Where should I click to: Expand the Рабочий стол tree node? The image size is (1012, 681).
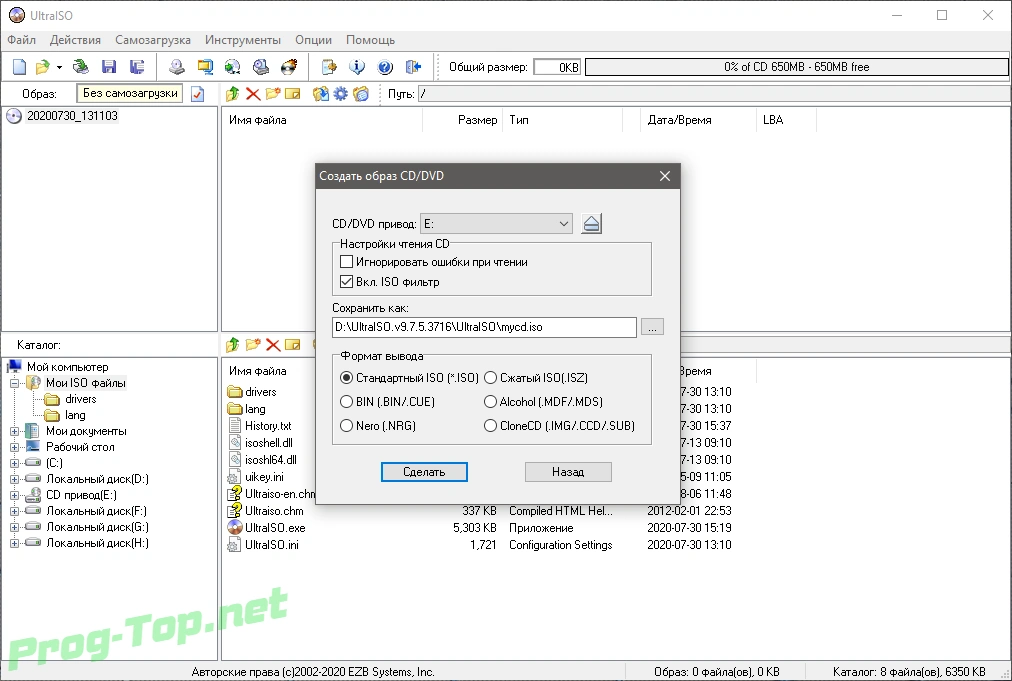coord(14,447)
